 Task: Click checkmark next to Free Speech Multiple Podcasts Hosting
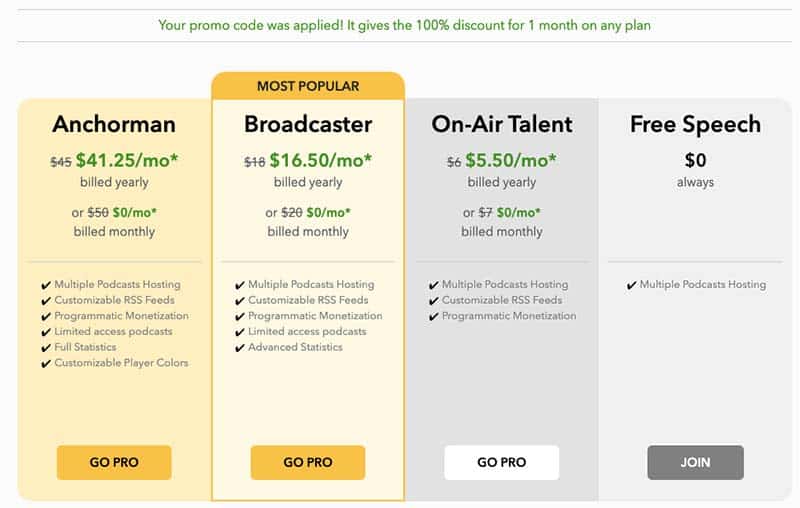click(632, 285)
